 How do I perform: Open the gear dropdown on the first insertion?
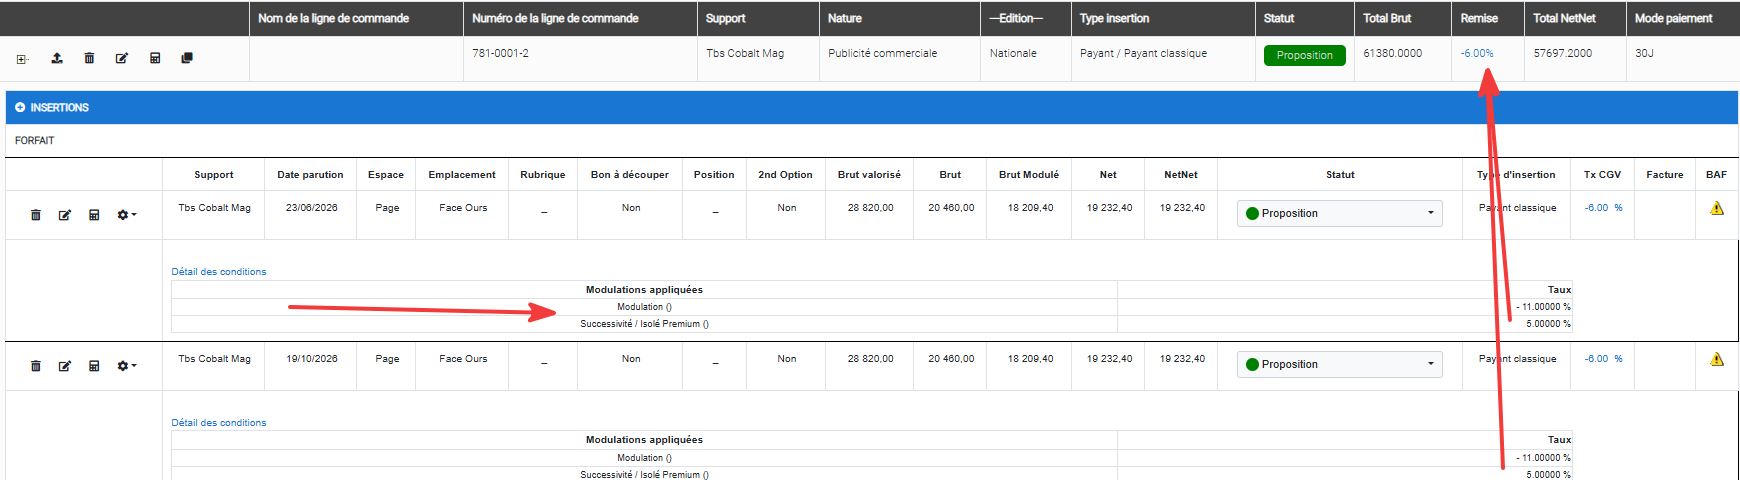126,215
